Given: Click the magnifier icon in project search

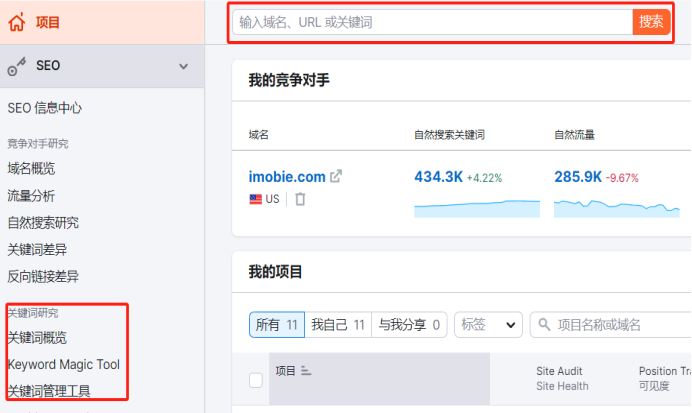Looking at the screenshot, I should click(x=544, y=325).
